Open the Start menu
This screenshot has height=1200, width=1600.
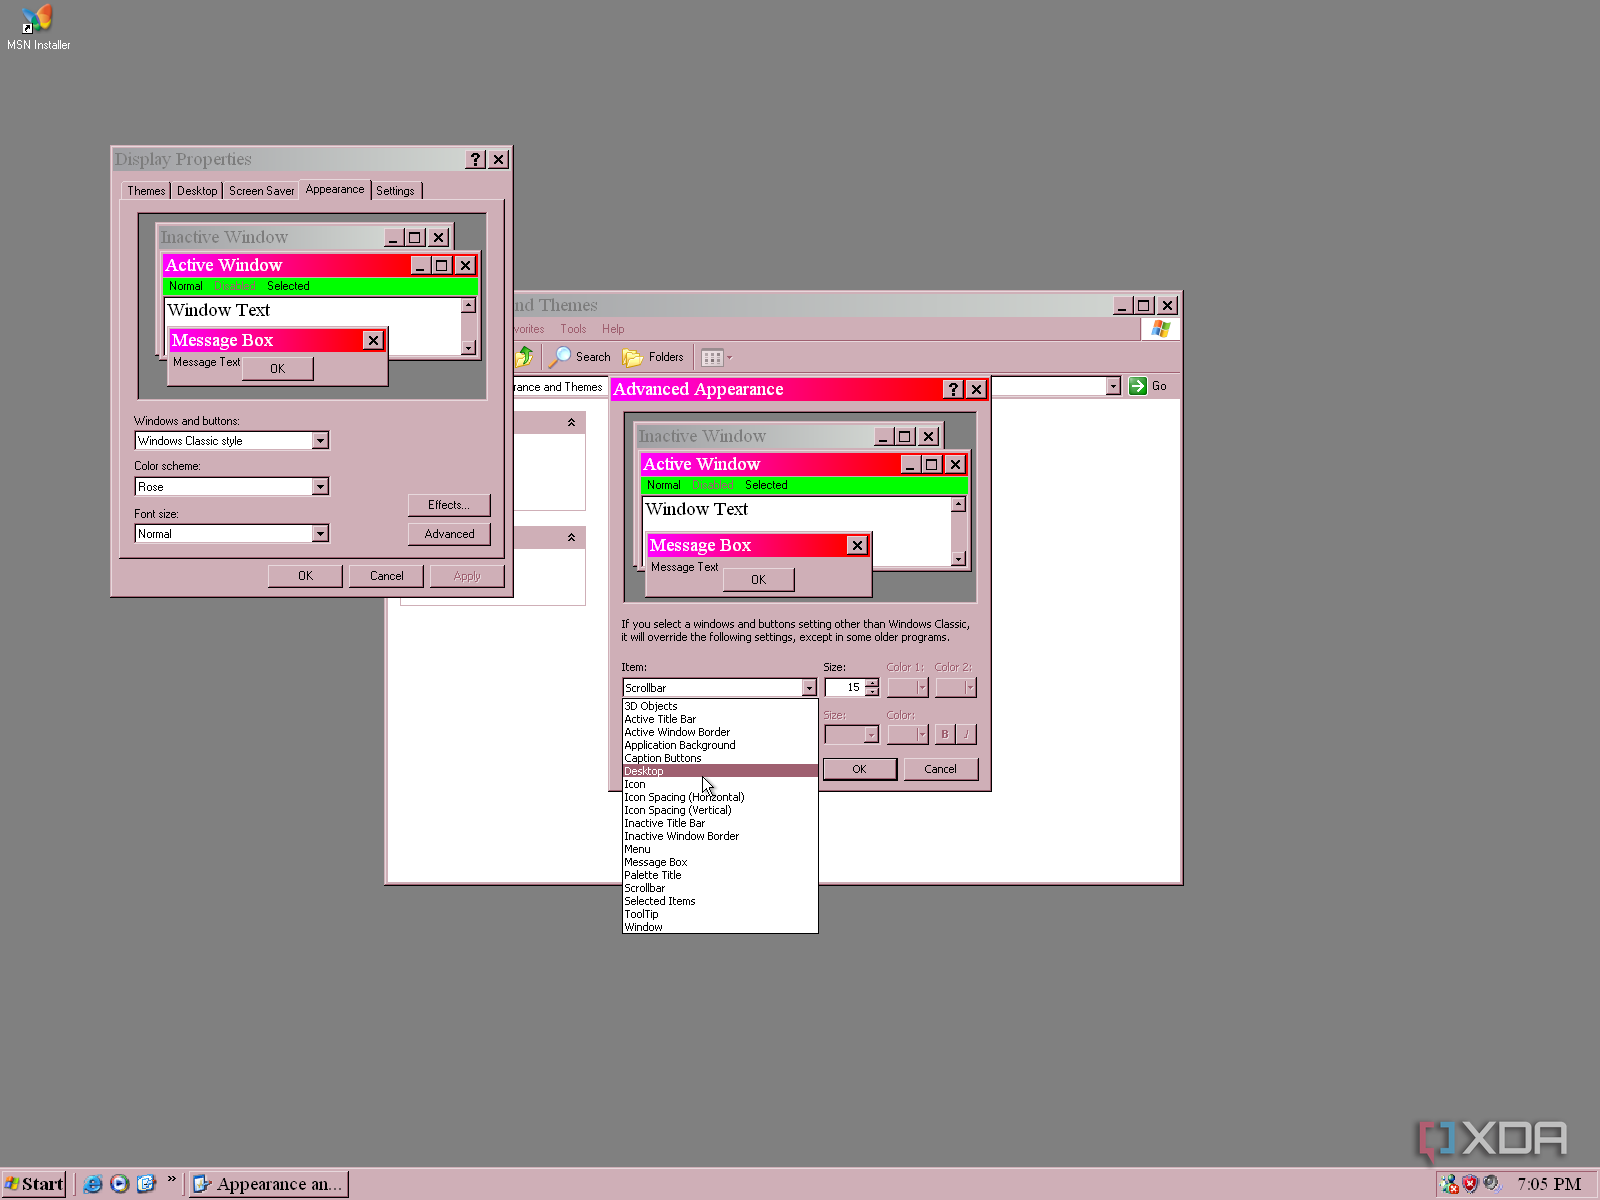pos(34,1184)
